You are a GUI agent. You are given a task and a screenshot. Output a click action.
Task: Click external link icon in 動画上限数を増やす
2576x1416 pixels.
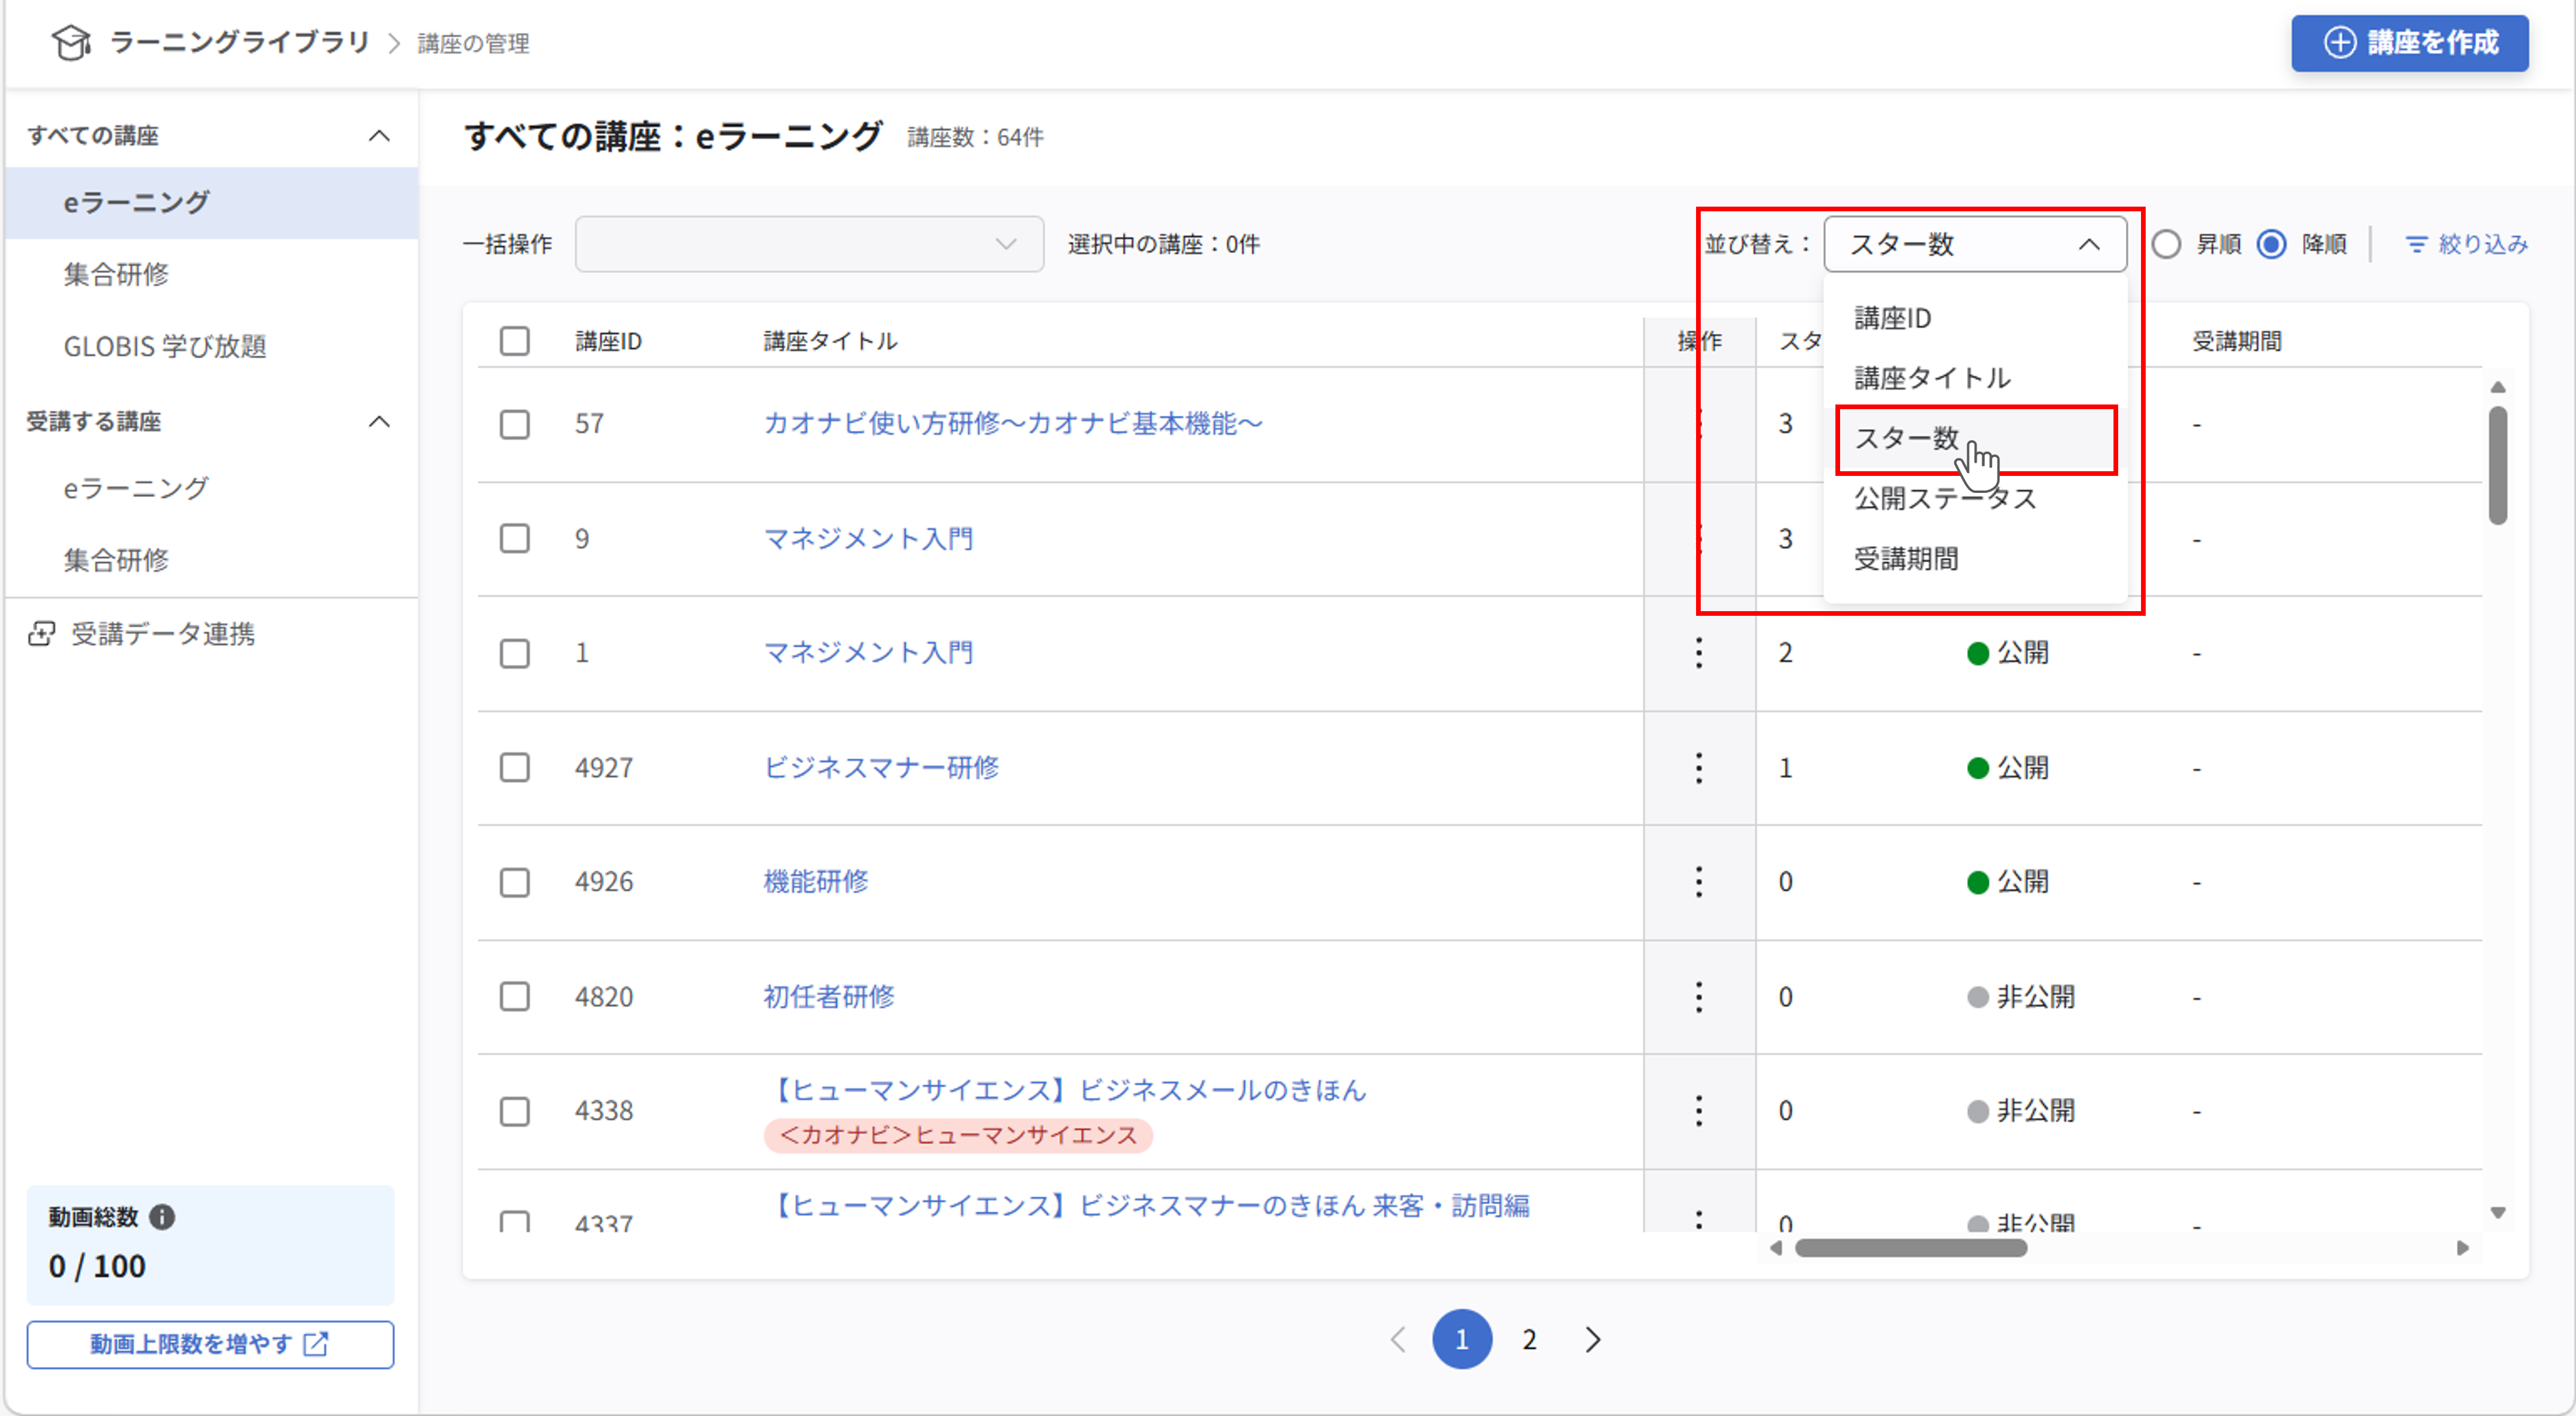click(316, 1344)
